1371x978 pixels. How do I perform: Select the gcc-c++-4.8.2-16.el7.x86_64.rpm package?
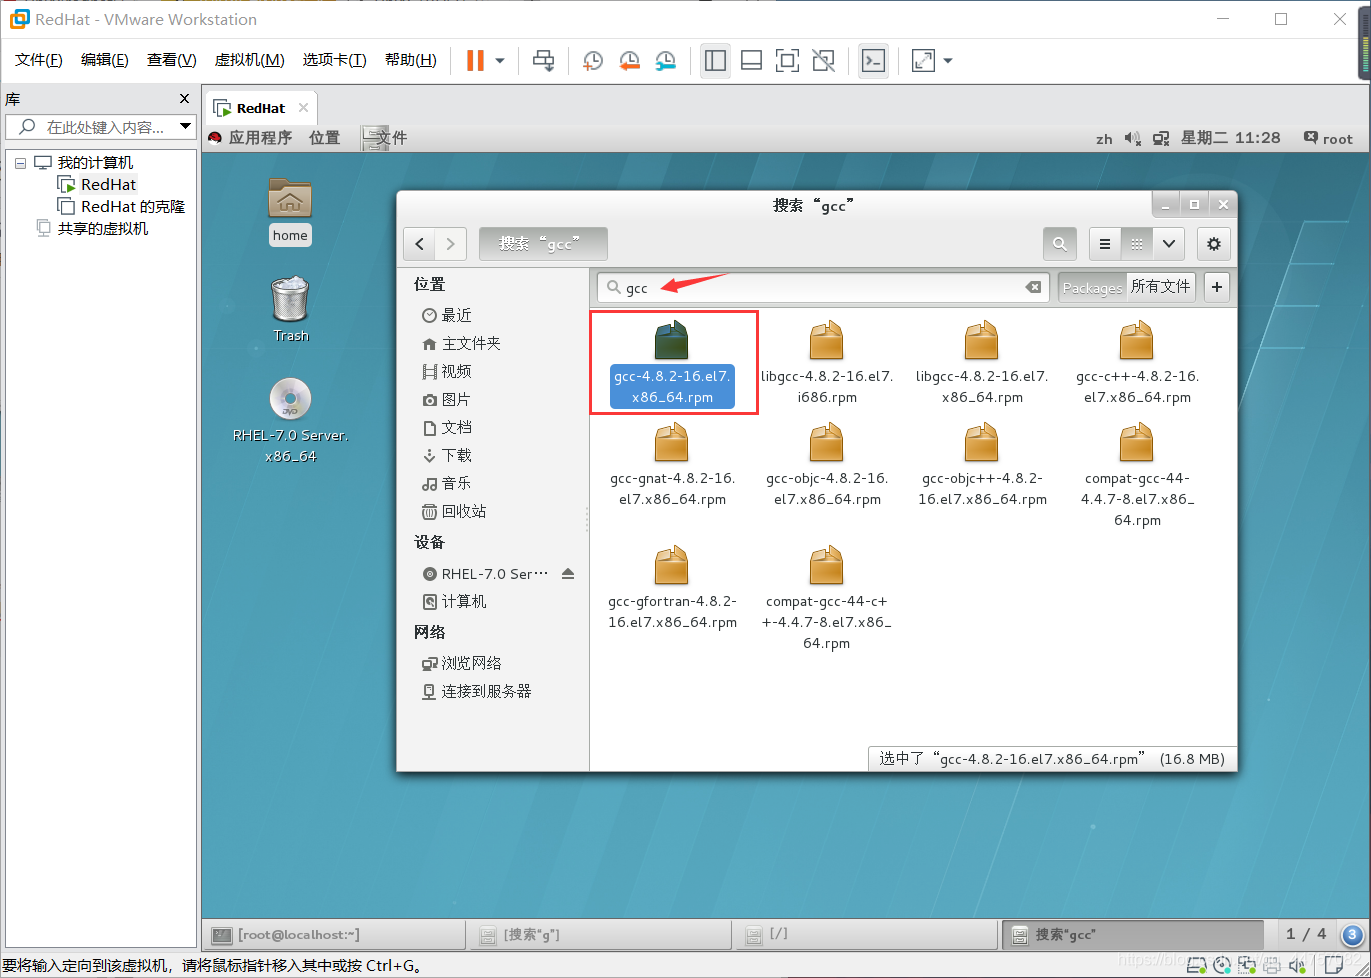click(x=1137, y=362)
